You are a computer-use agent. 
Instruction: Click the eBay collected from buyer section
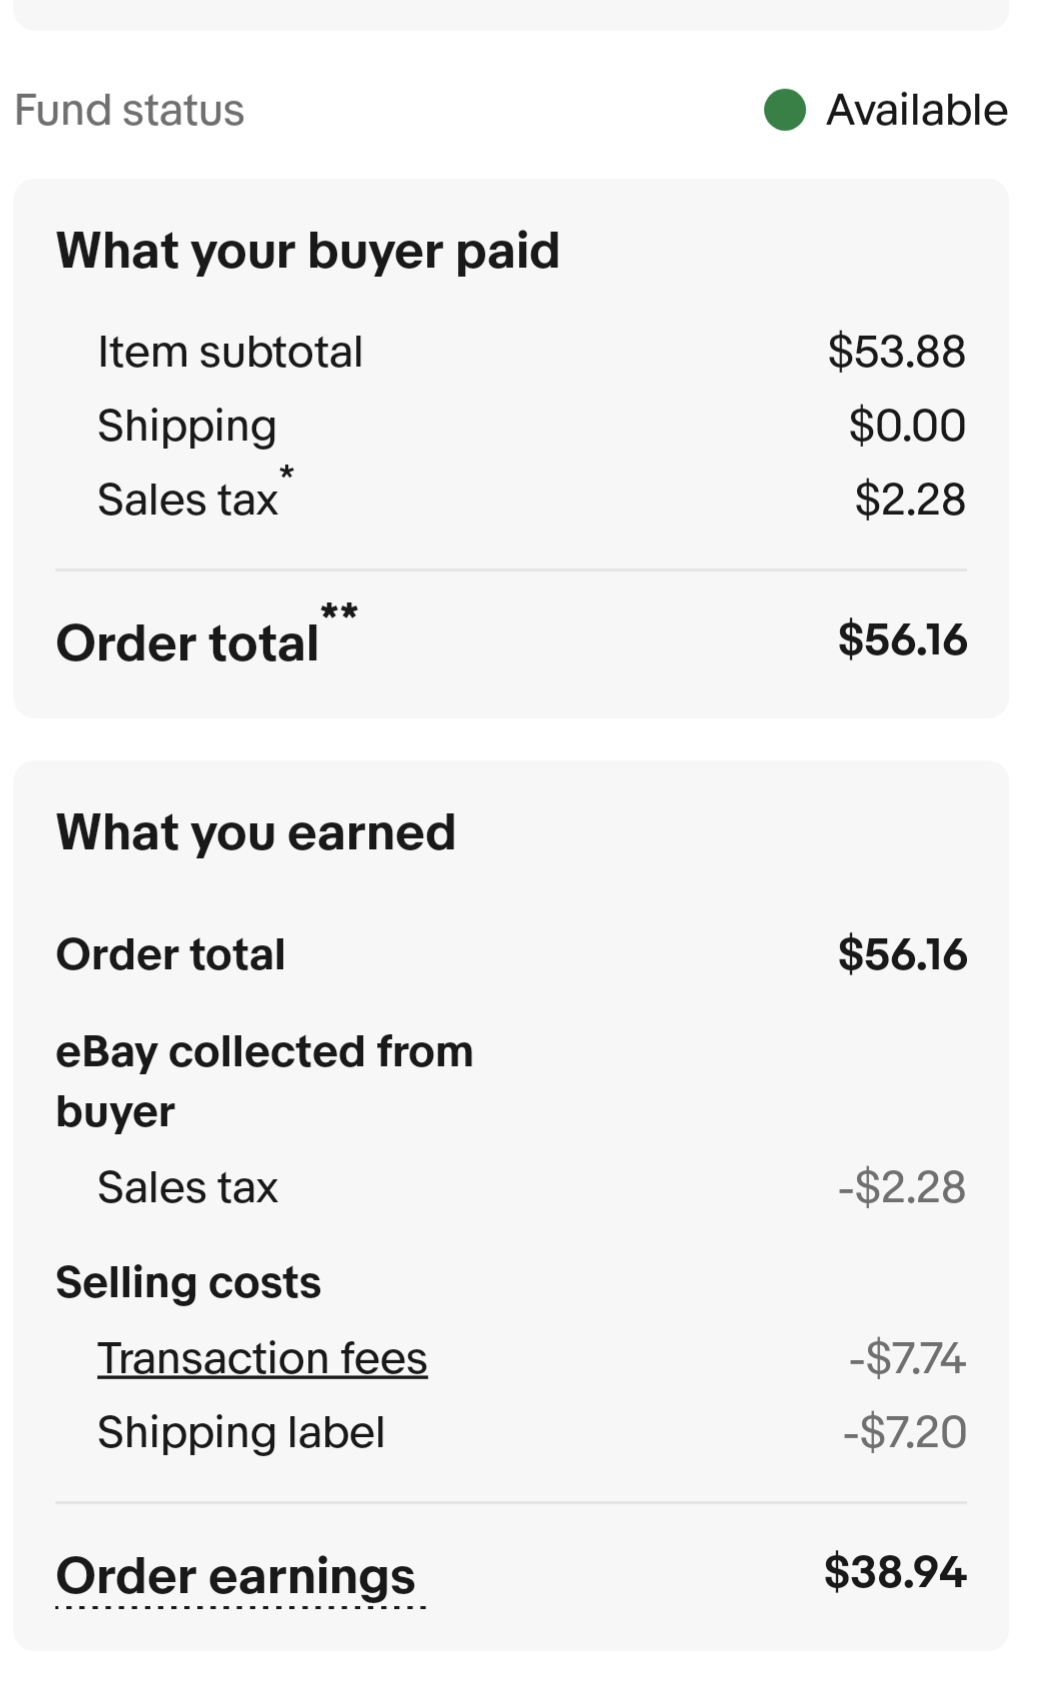[x=264, y=1079]
